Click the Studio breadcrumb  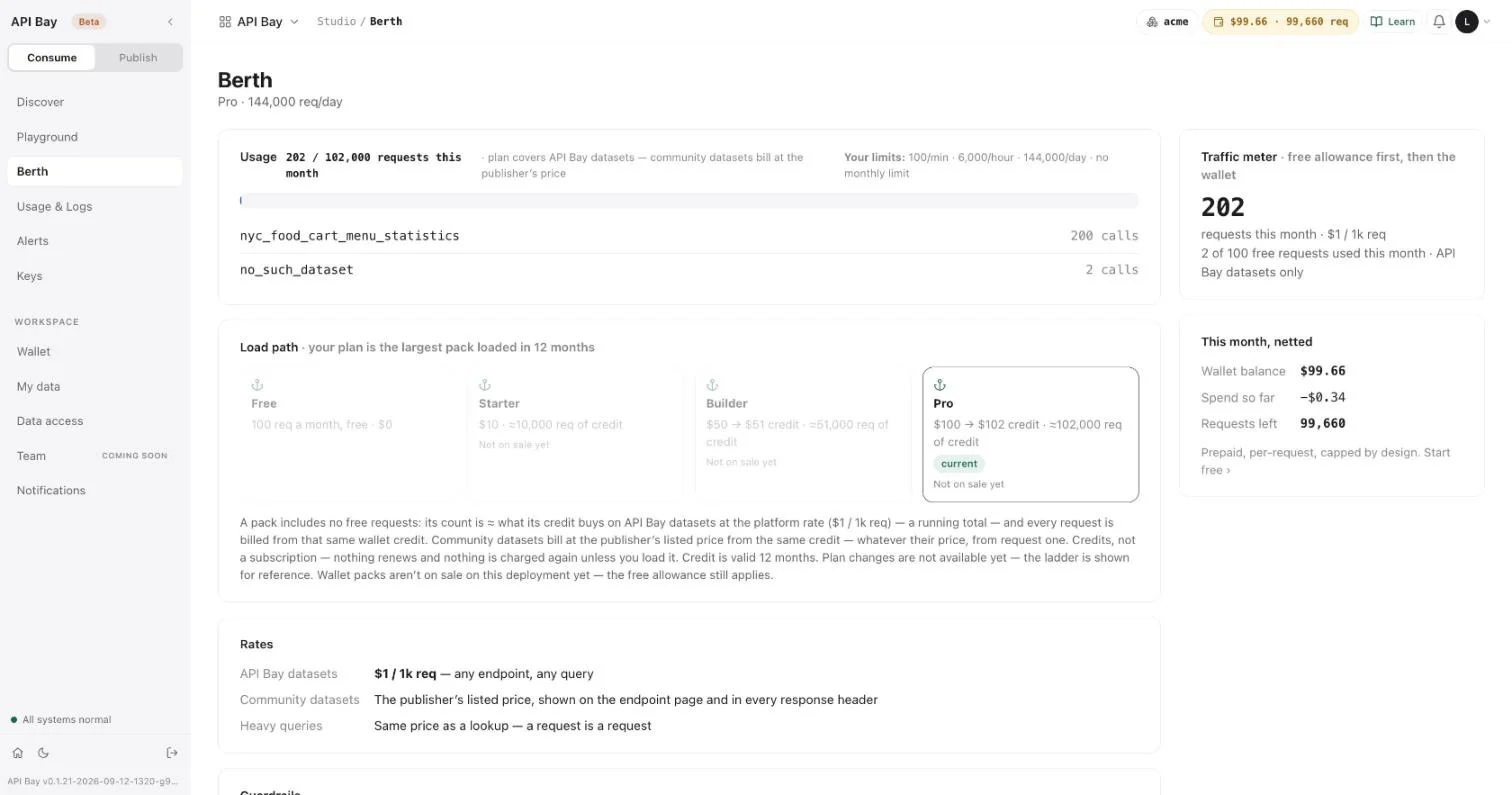pyautogui.click(x=336, y=21)
